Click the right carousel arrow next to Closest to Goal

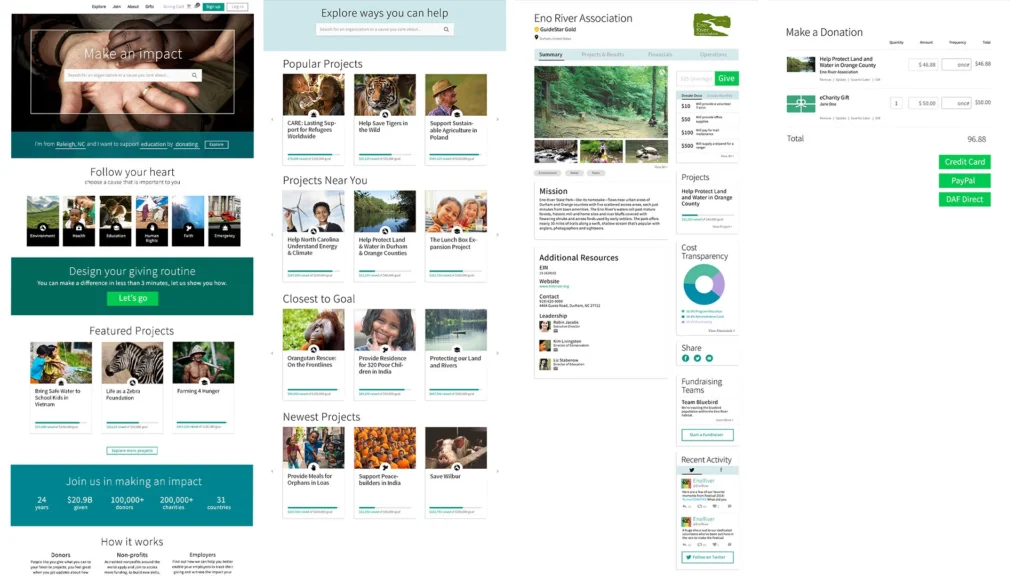[x=498, y=353]
